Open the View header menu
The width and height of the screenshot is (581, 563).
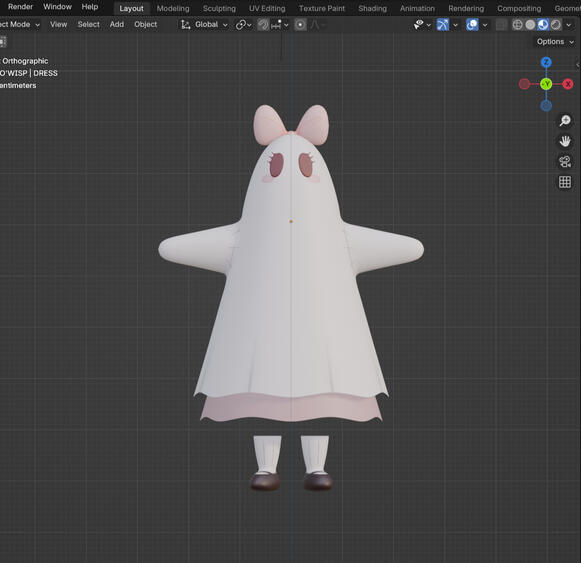coord(59,24)
